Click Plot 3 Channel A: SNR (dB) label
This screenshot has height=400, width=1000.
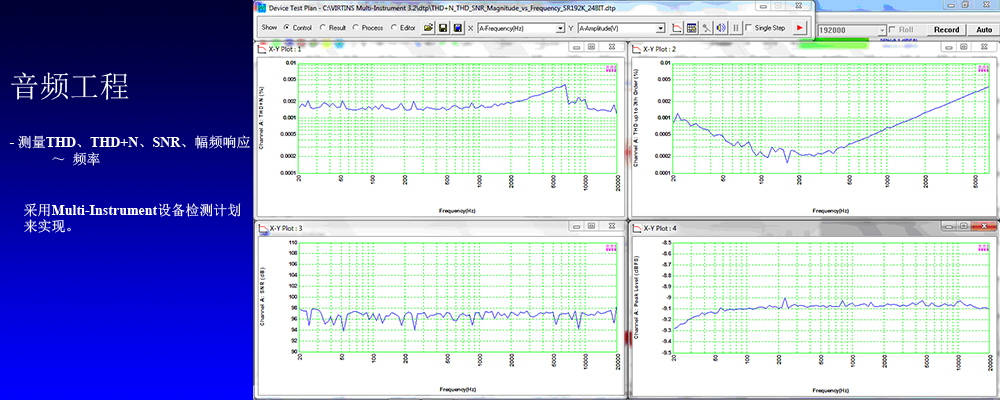coord(263,299)
